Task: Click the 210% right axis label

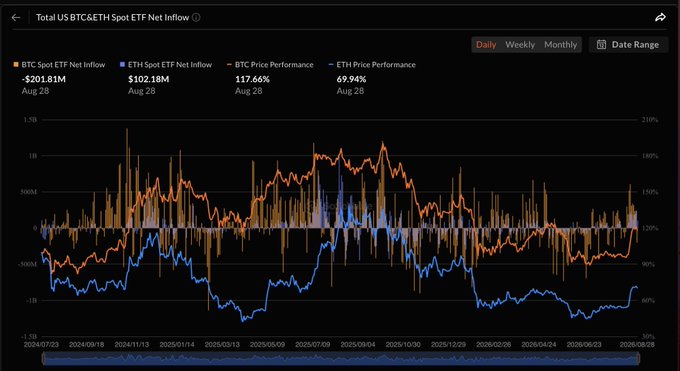Action: coord(650,119)
